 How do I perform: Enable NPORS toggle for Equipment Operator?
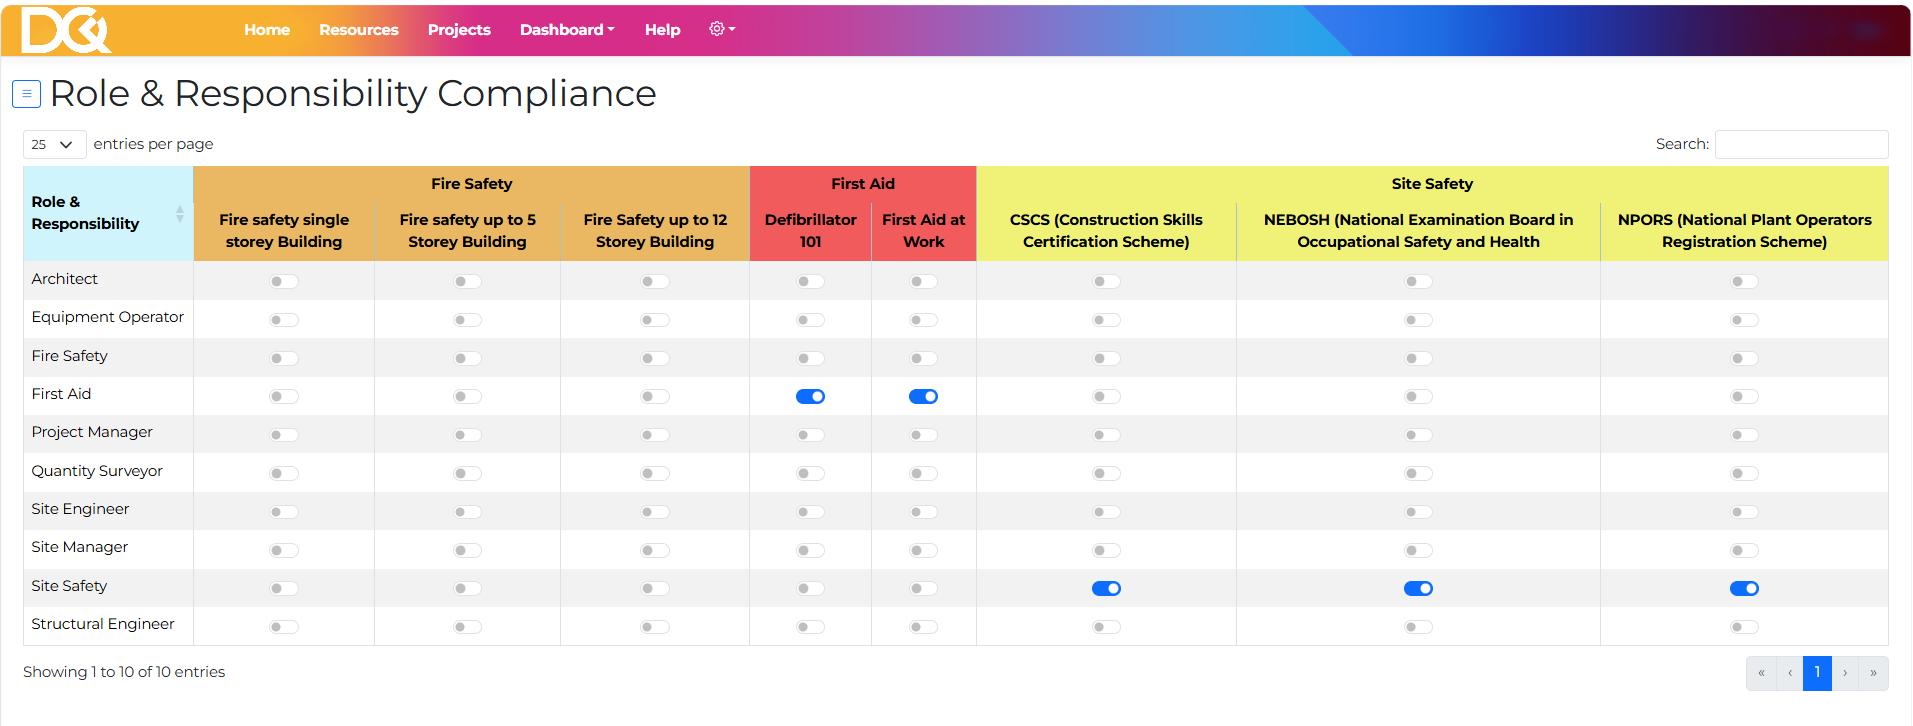(1744, 320)
